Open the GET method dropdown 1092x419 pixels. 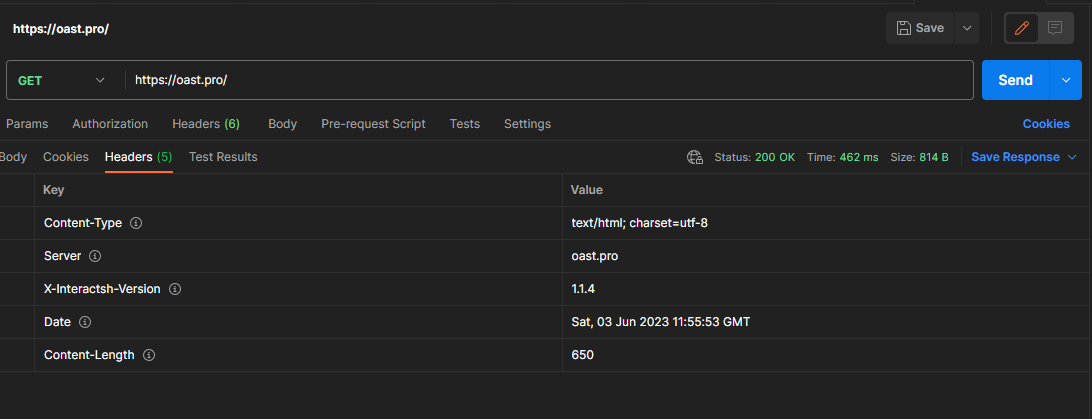point(62,80)
